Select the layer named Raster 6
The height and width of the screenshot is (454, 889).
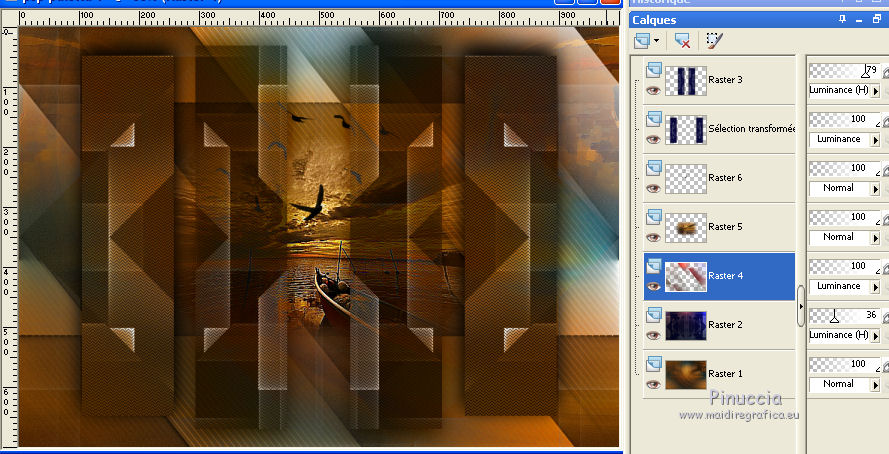[x=725, y=178]
